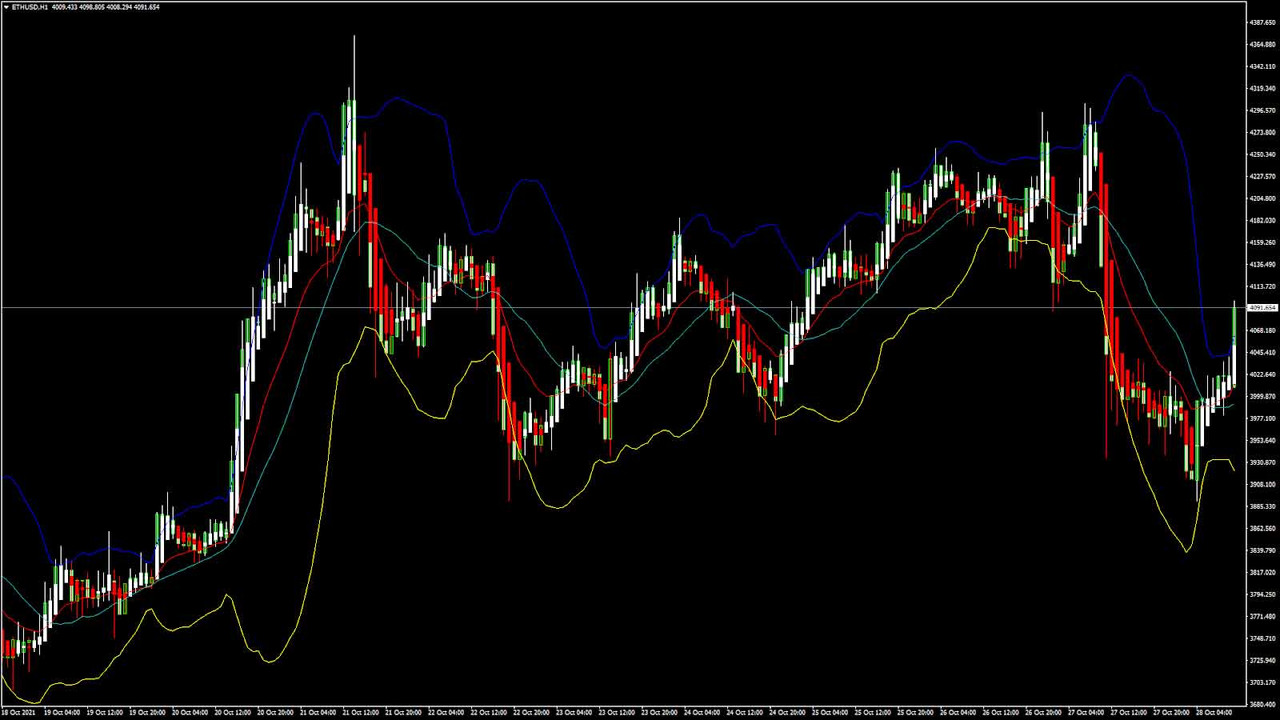Image resolution: width=1280 pixels, height=720 pixels.
Task: Select the current price tag 4091.654
Action: coord(1262,308)
